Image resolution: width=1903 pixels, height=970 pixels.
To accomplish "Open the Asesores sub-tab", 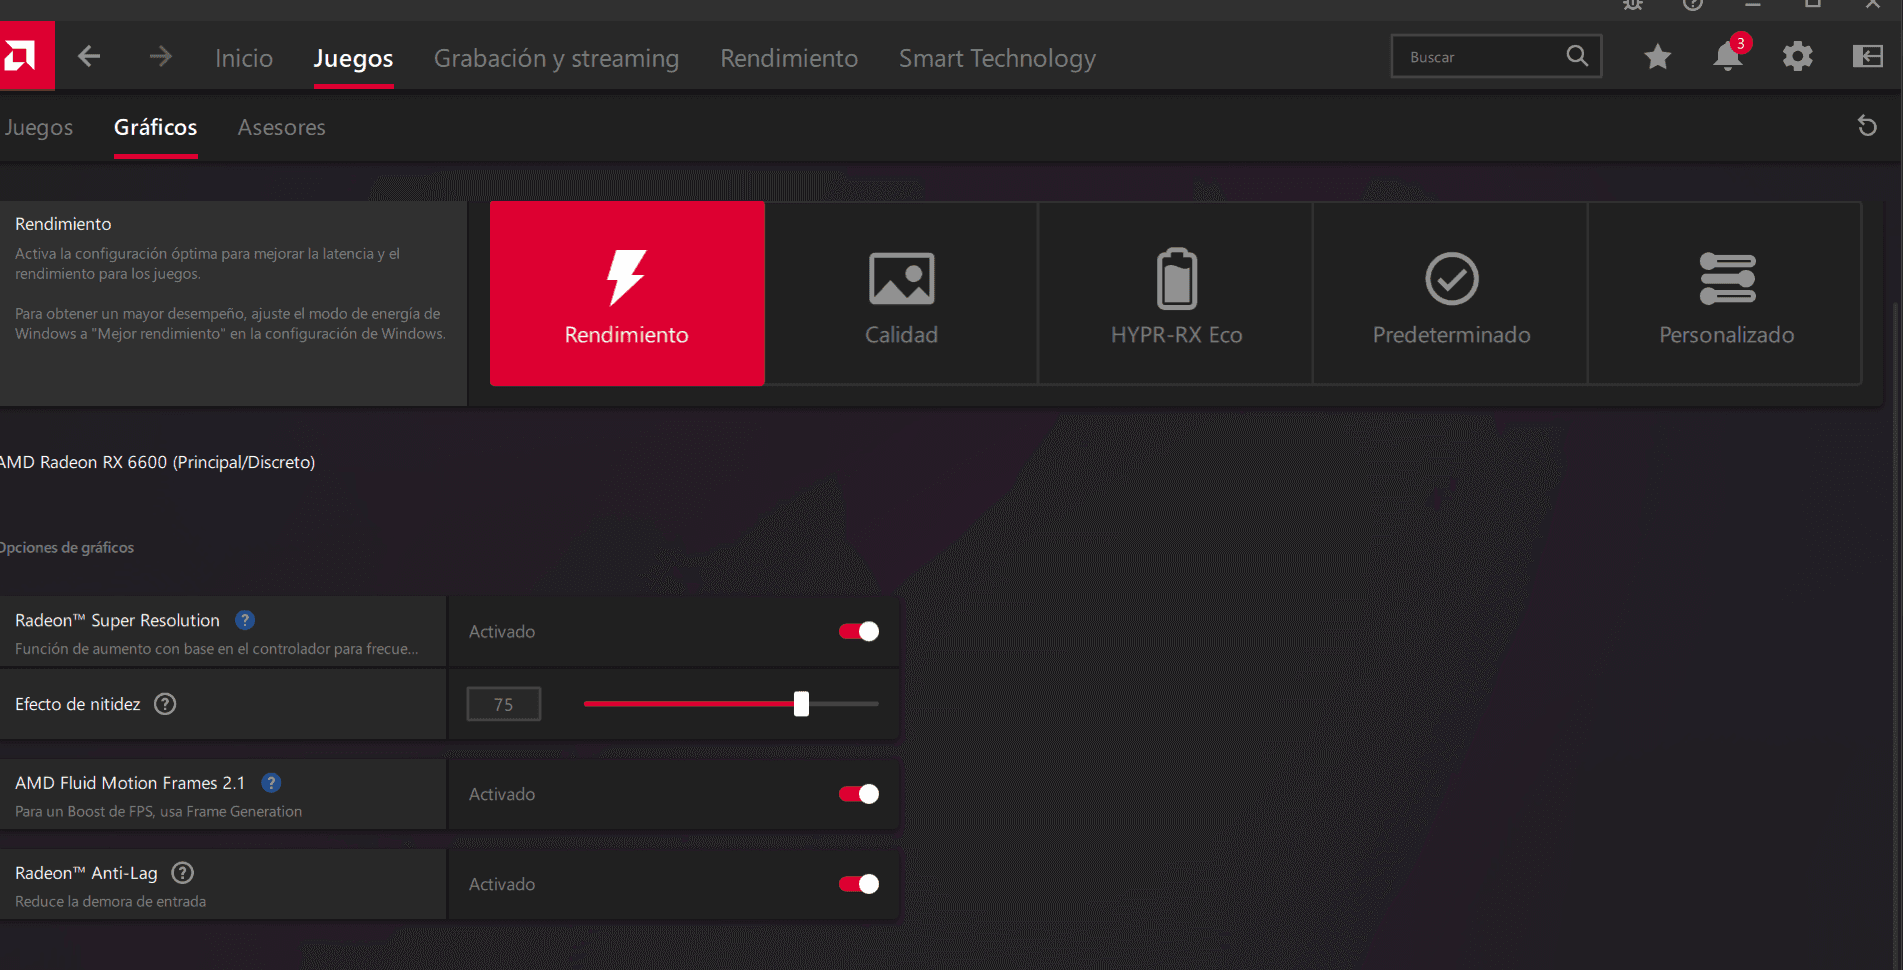I will [x=281, y=127].
